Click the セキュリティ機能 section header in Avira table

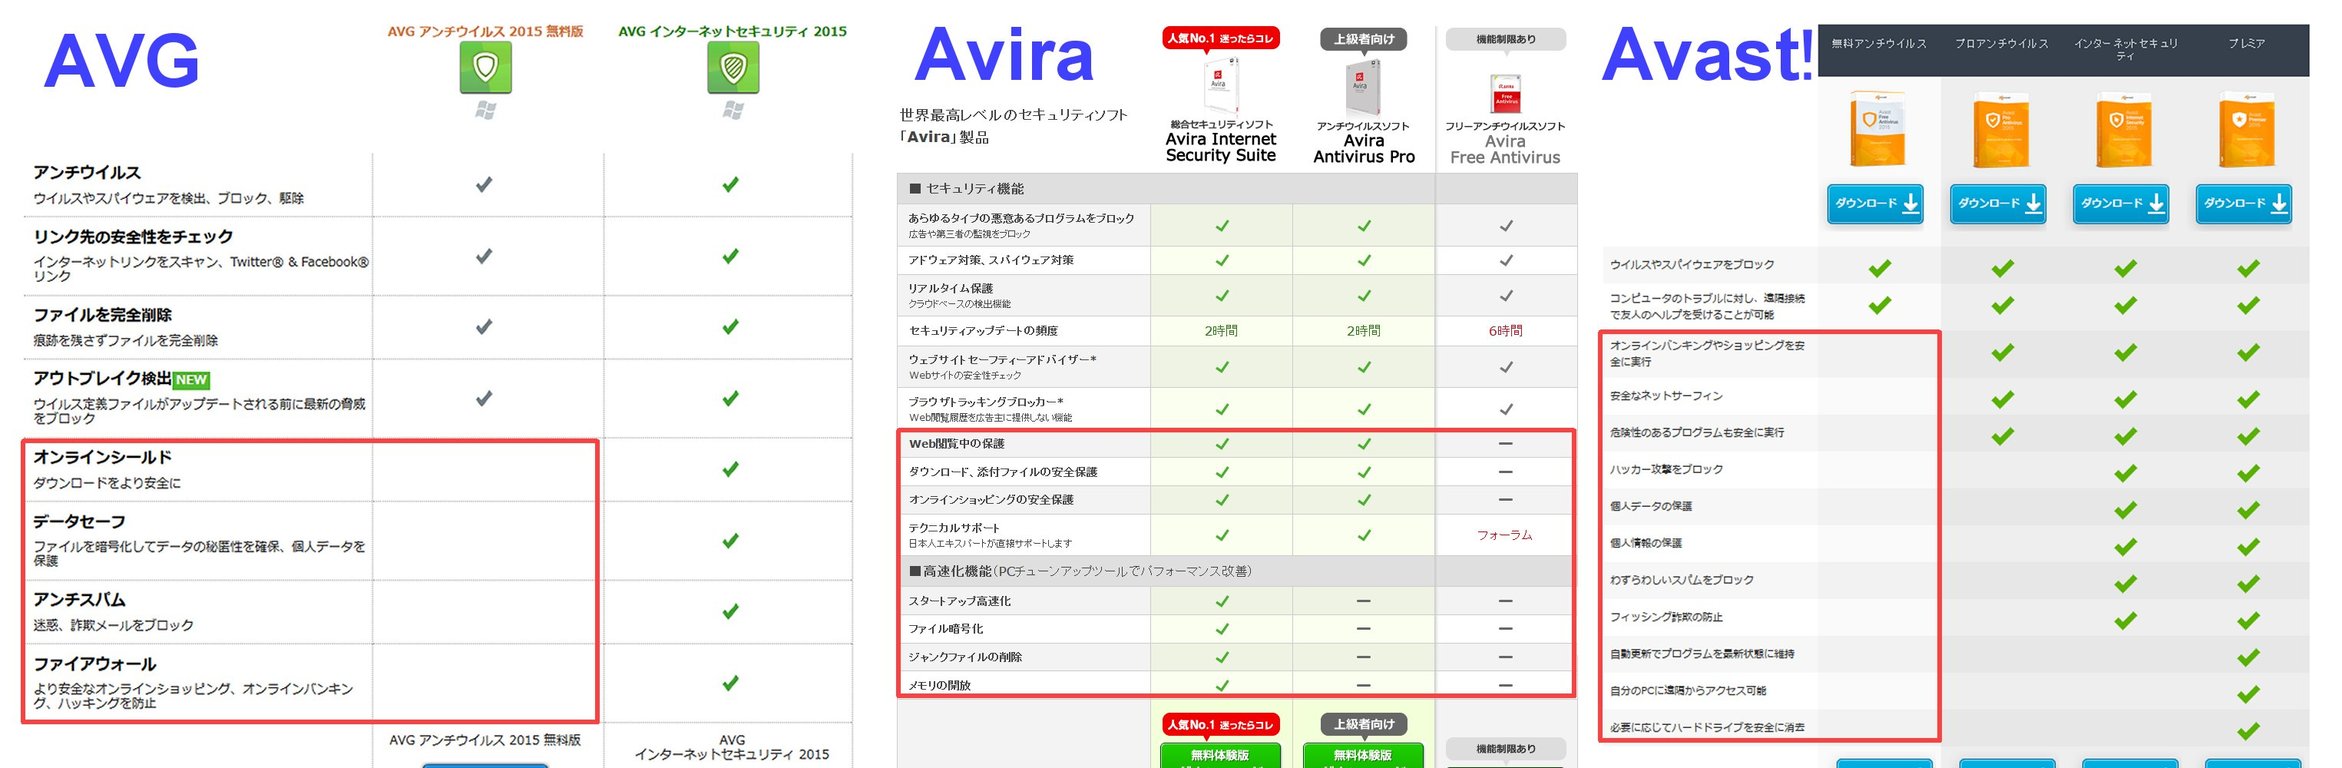(x=966, y=189)
